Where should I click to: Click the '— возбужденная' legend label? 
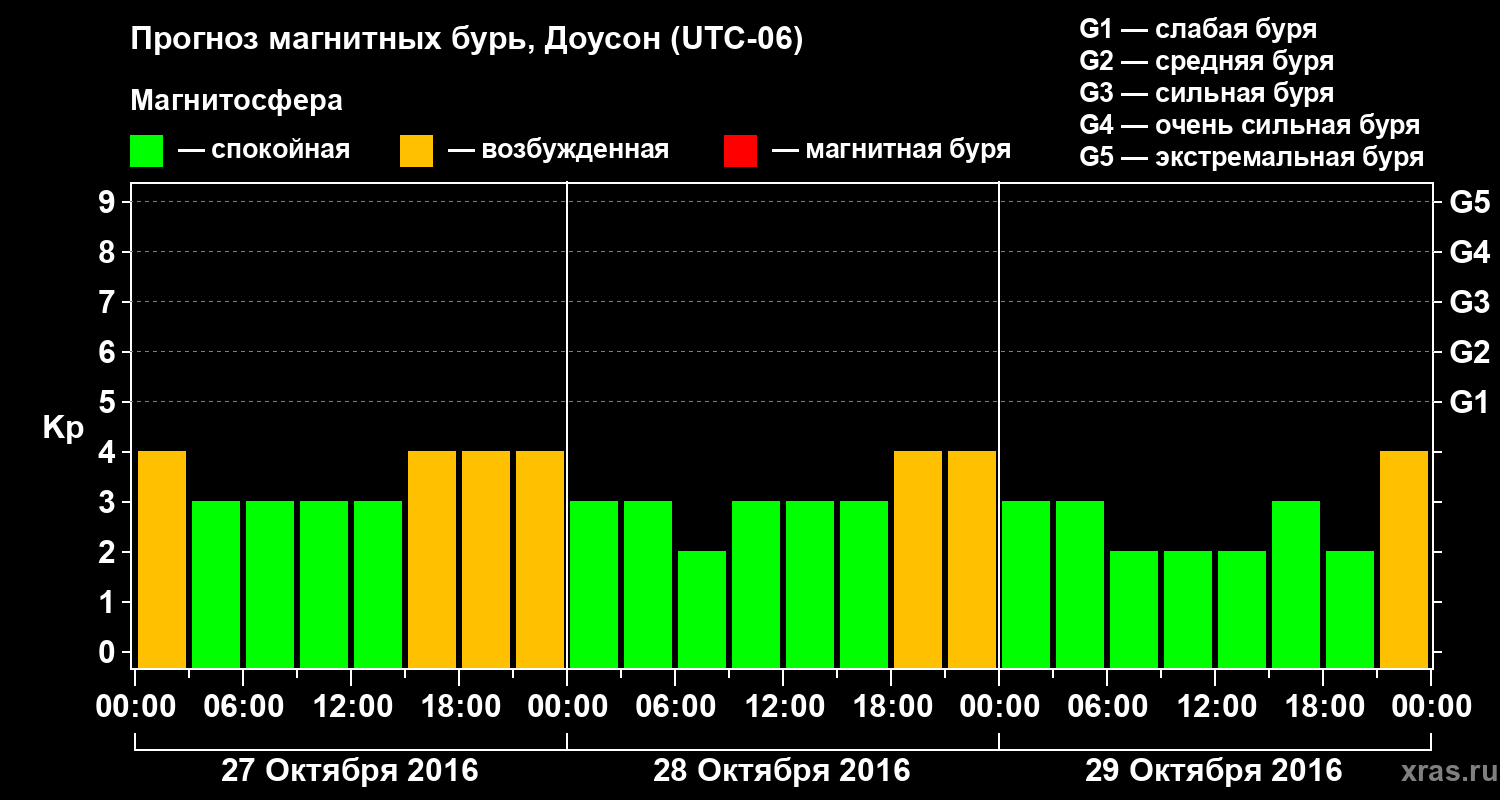pyautogui.click(x=559, y=150)
